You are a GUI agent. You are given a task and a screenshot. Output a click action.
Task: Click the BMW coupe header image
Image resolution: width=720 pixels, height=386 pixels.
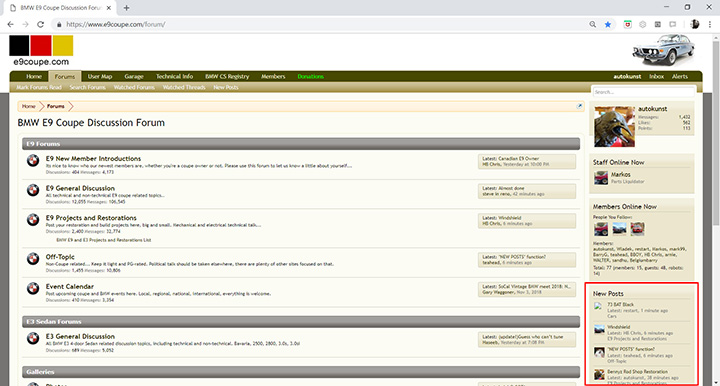coord(664,50)
